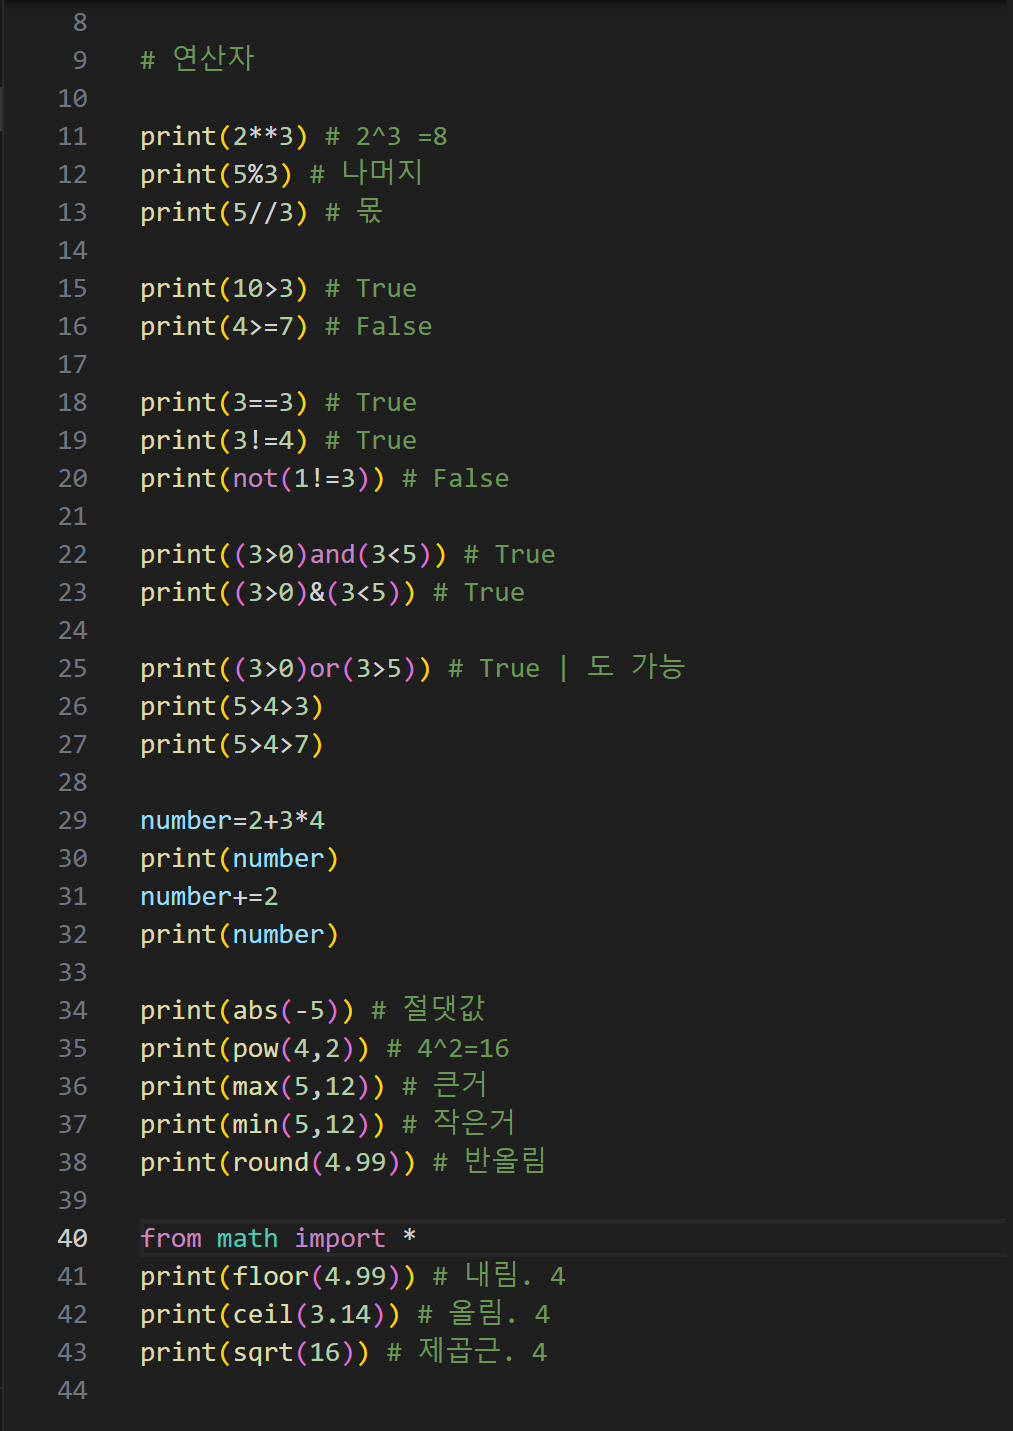The height and width of the screenshot is (1431, 1013).
Task: Click line number 44 in the gutter
Action: point(73,1390)
